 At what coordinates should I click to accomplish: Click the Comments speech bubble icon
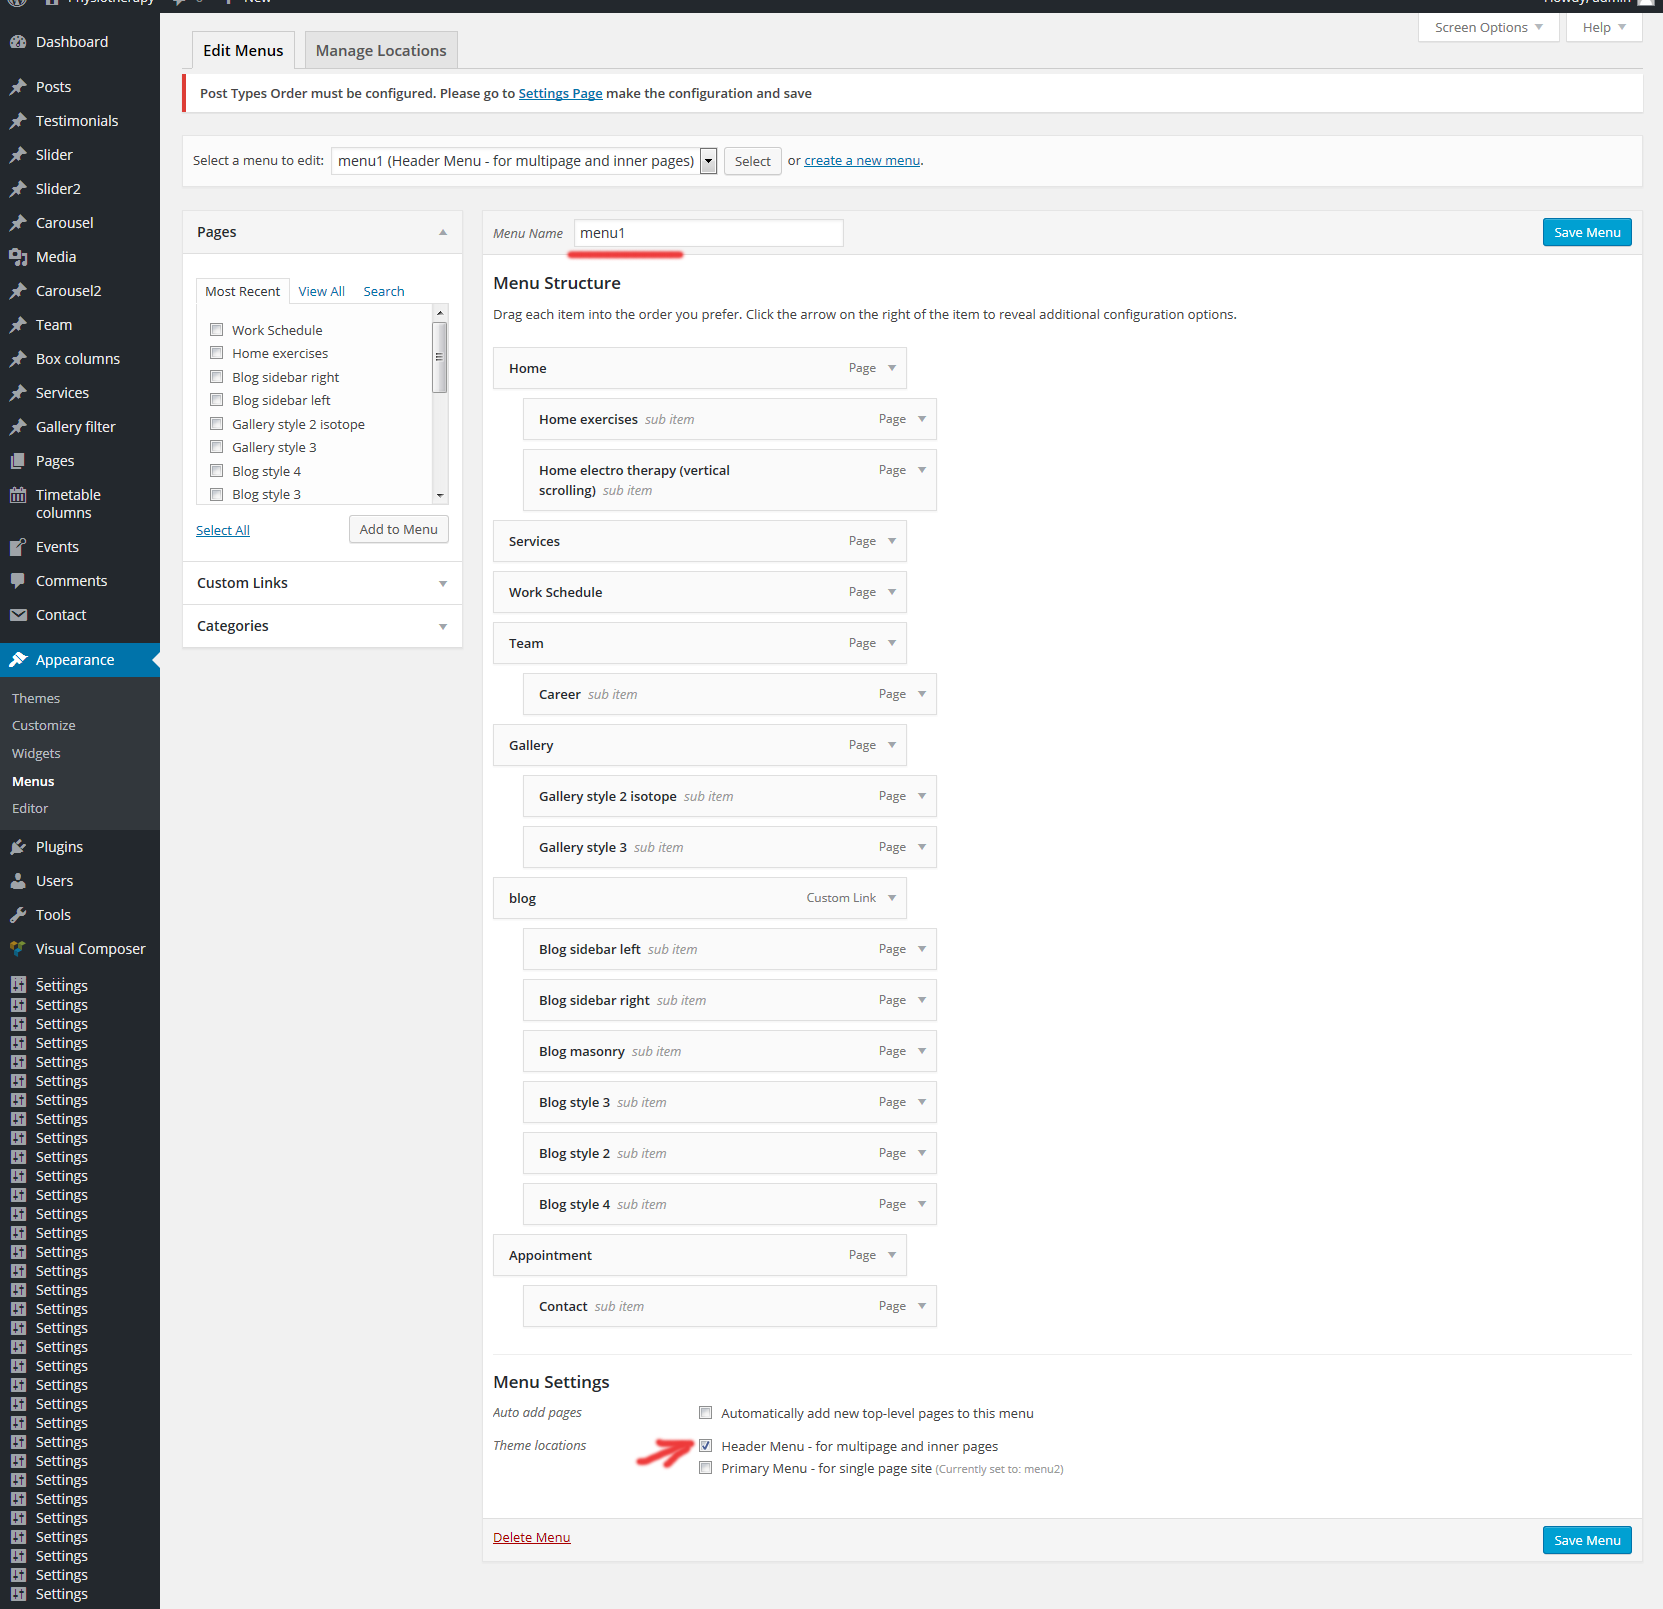[18, 581]
